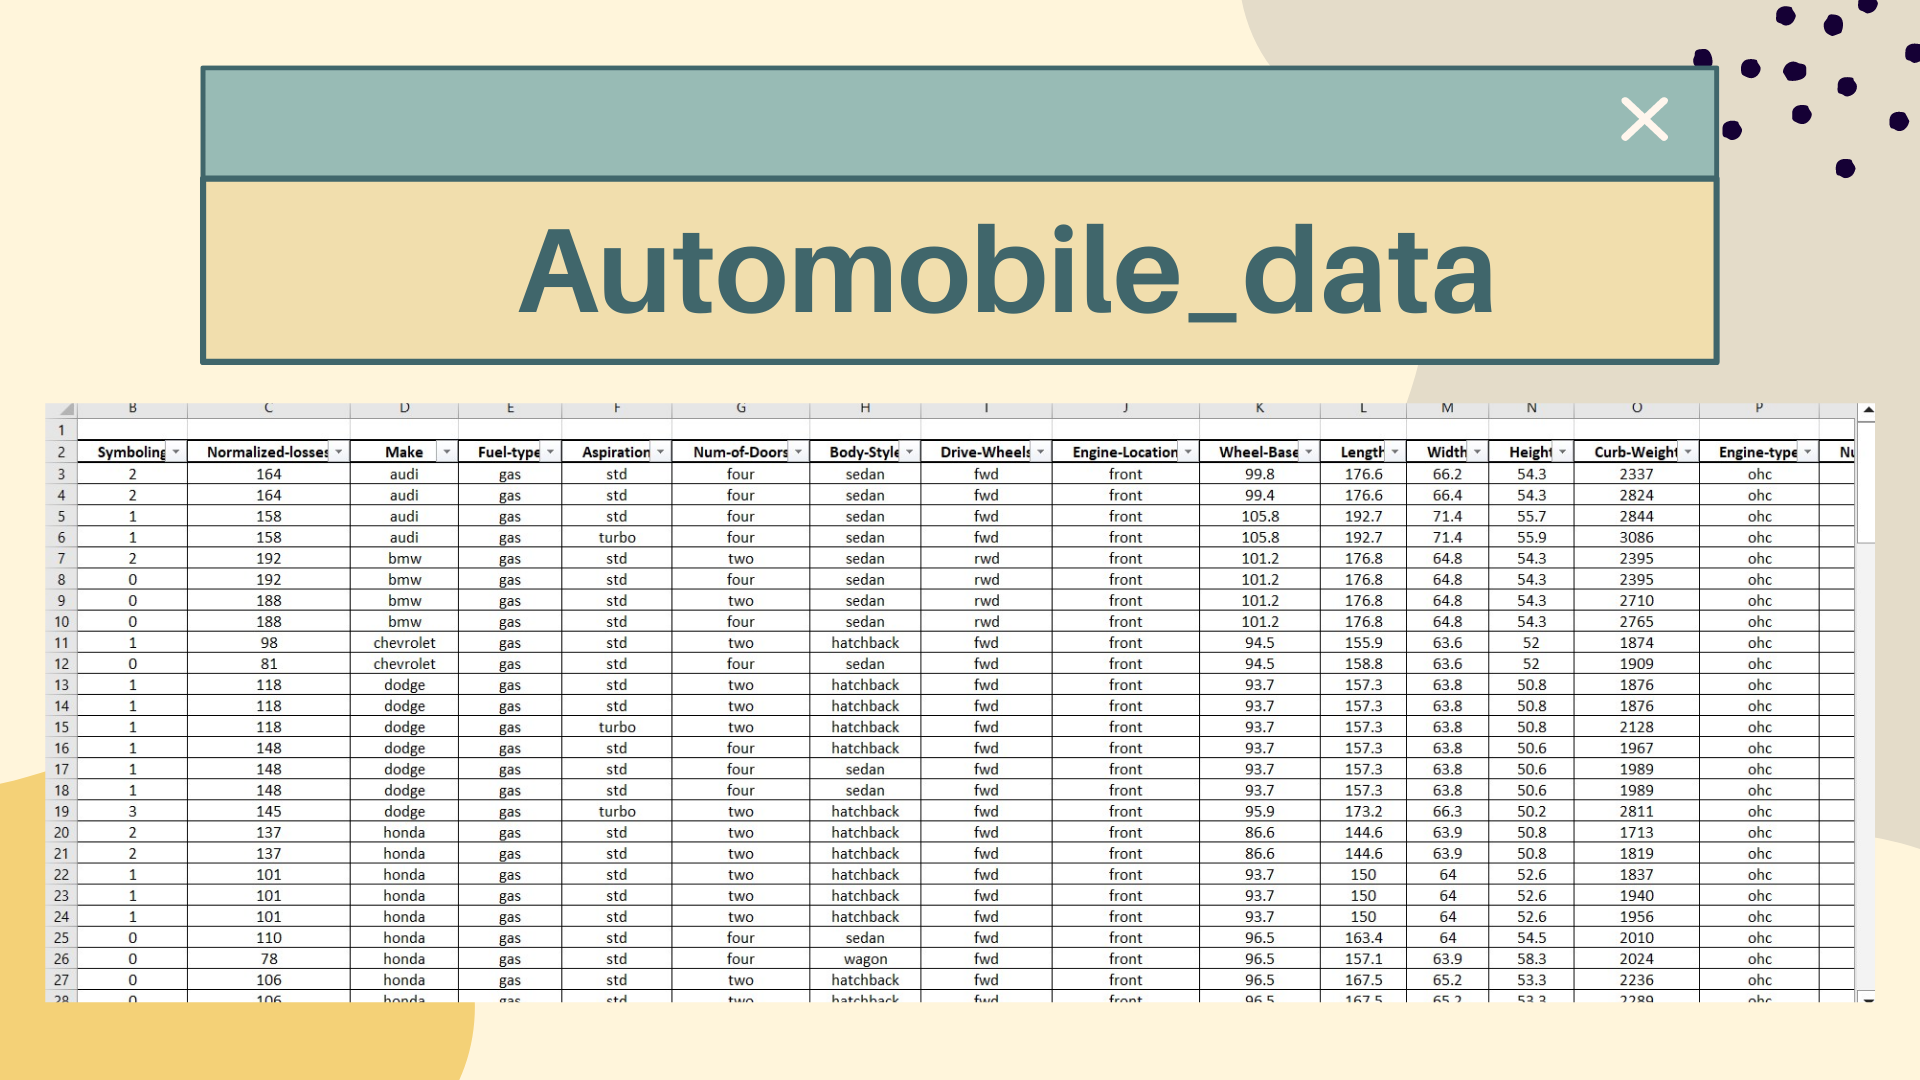Open the Make column filter dropdown
The height and width of the screenshot is (1080, 1920).
coord(447,452)
